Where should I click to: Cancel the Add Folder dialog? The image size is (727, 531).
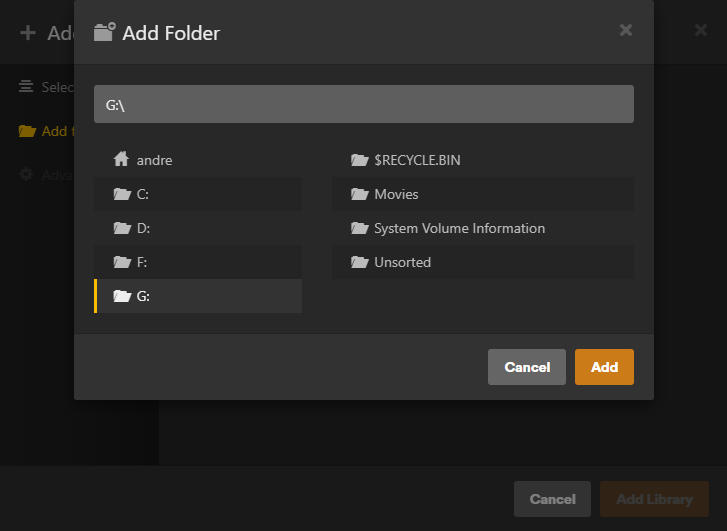(527, 367)
